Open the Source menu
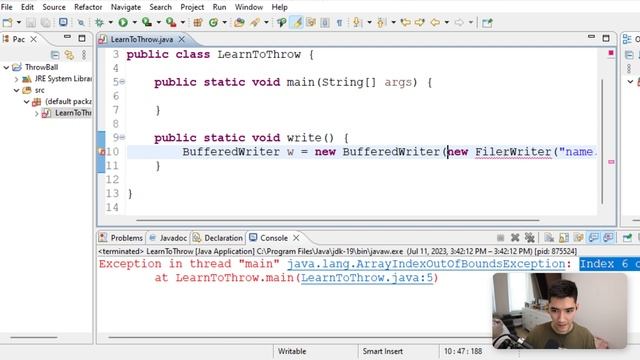 click(54, 7)
